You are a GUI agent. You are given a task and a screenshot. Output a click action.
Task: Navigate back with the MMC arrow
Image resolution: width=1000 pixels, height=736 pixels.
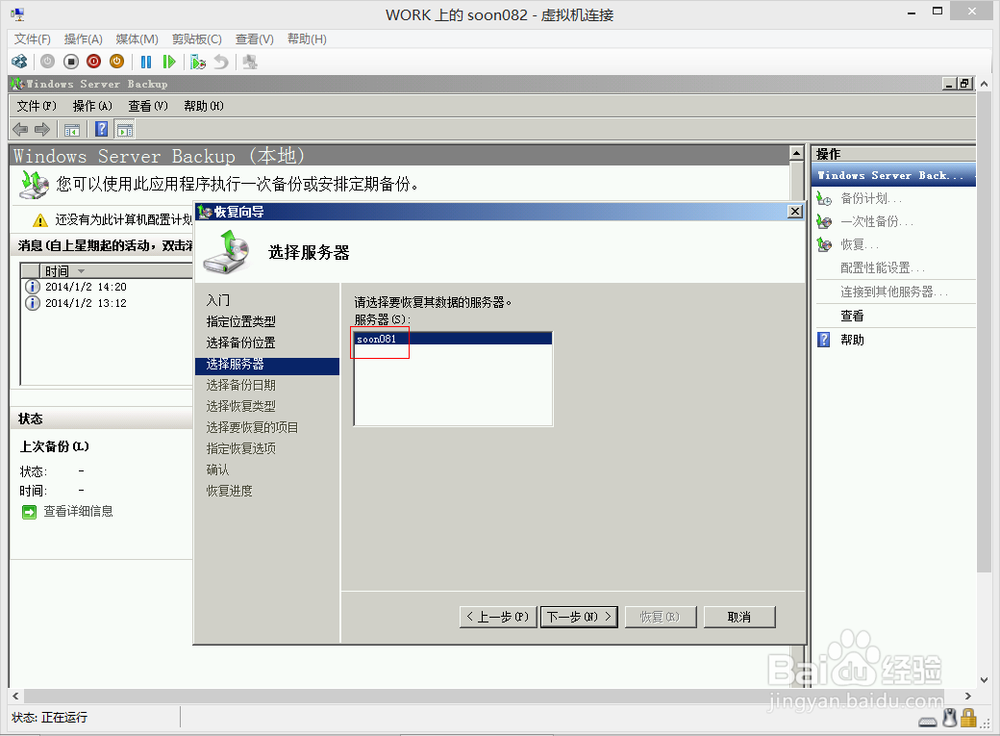coord(18,128)
